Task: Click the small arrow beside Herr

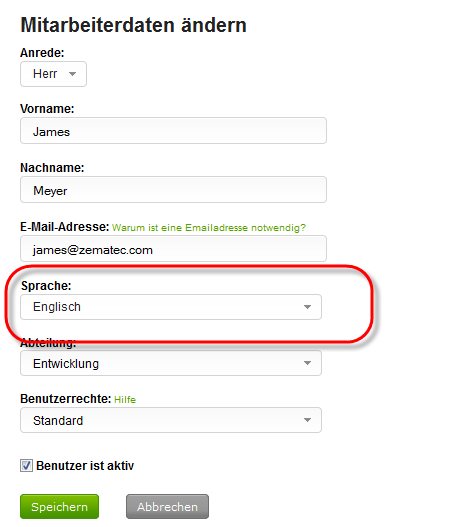Action: [72, 74]
